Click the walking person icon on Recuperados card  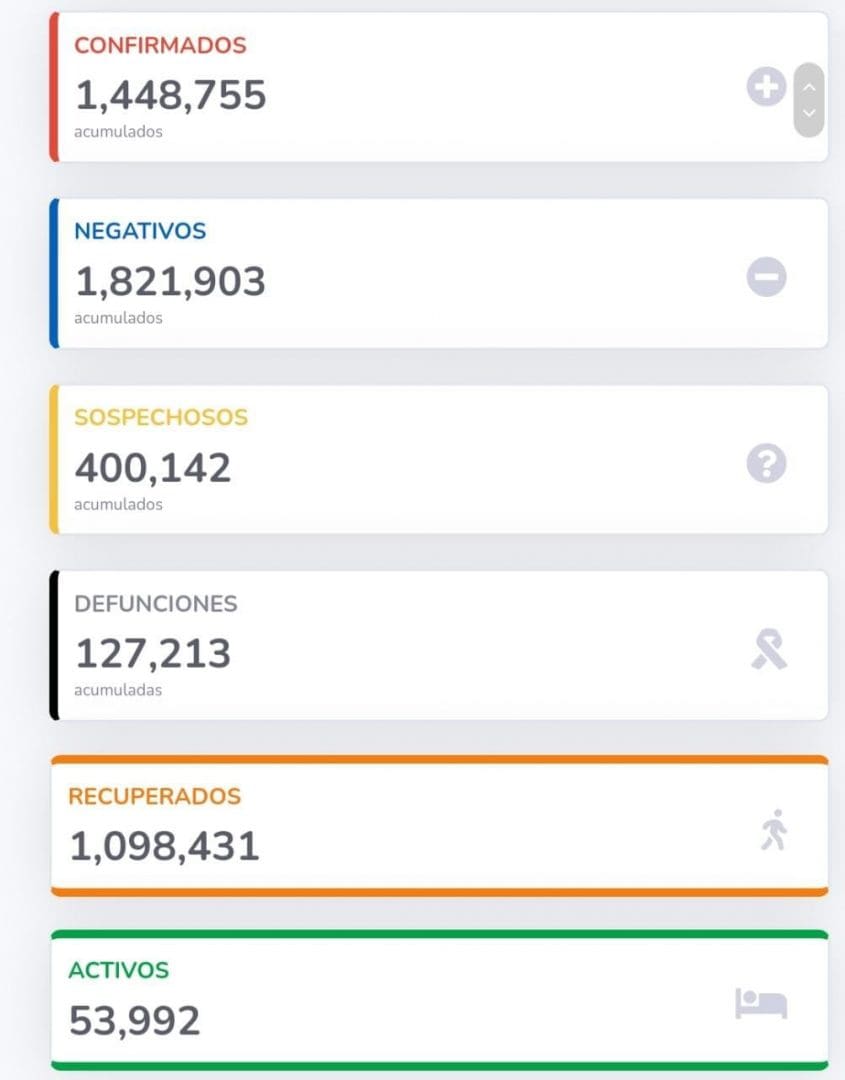click(775, 830)
